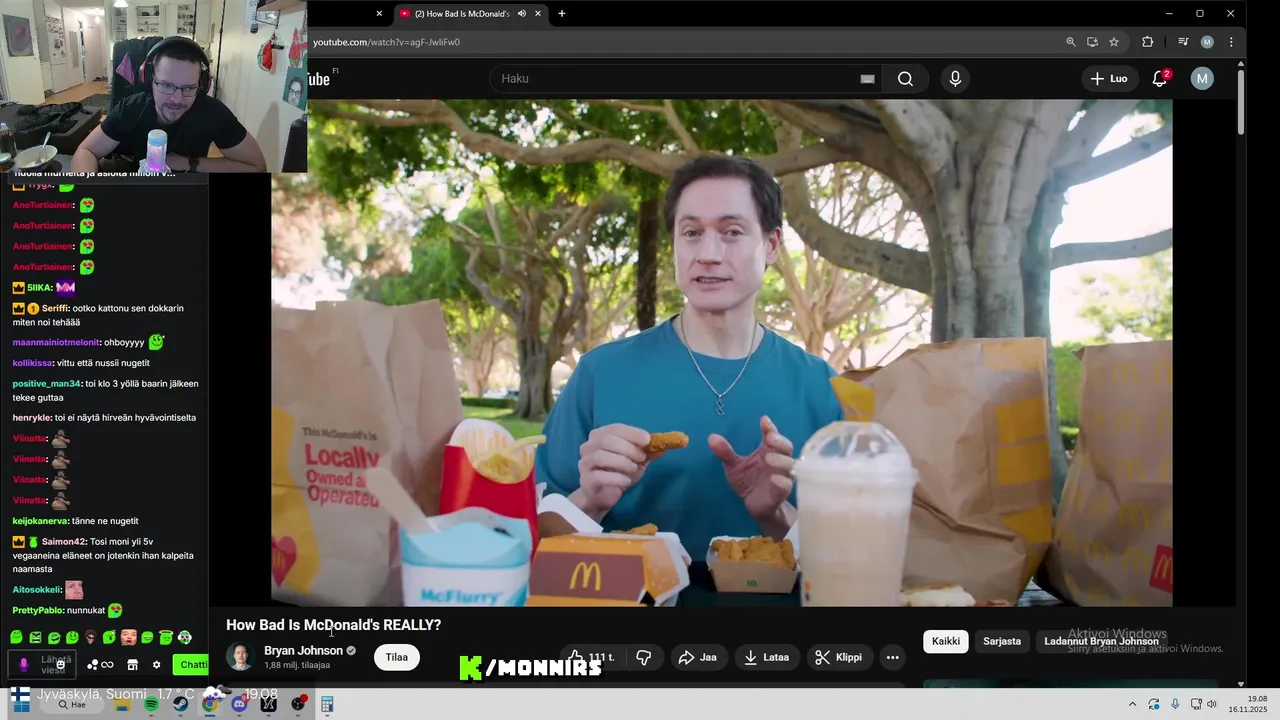
Task: Click the emote after Aitosokkeli's name
Action: click(74, 590)
